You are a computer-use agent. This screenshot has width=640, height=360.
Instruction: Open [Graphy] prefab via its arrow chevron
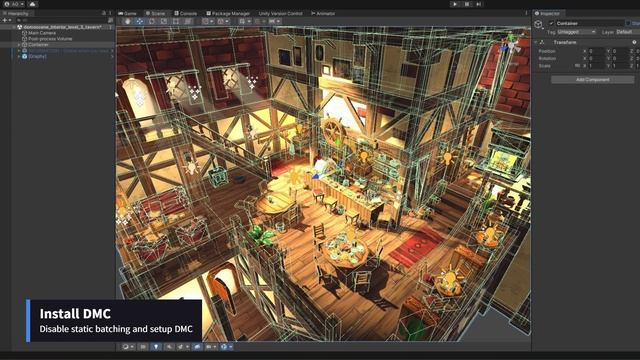click(x=111, y=56)
